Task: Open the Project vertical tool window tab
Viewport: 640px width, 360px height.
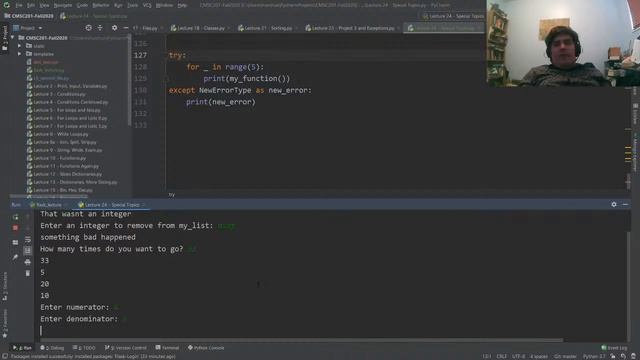Action: click(5, 38)
